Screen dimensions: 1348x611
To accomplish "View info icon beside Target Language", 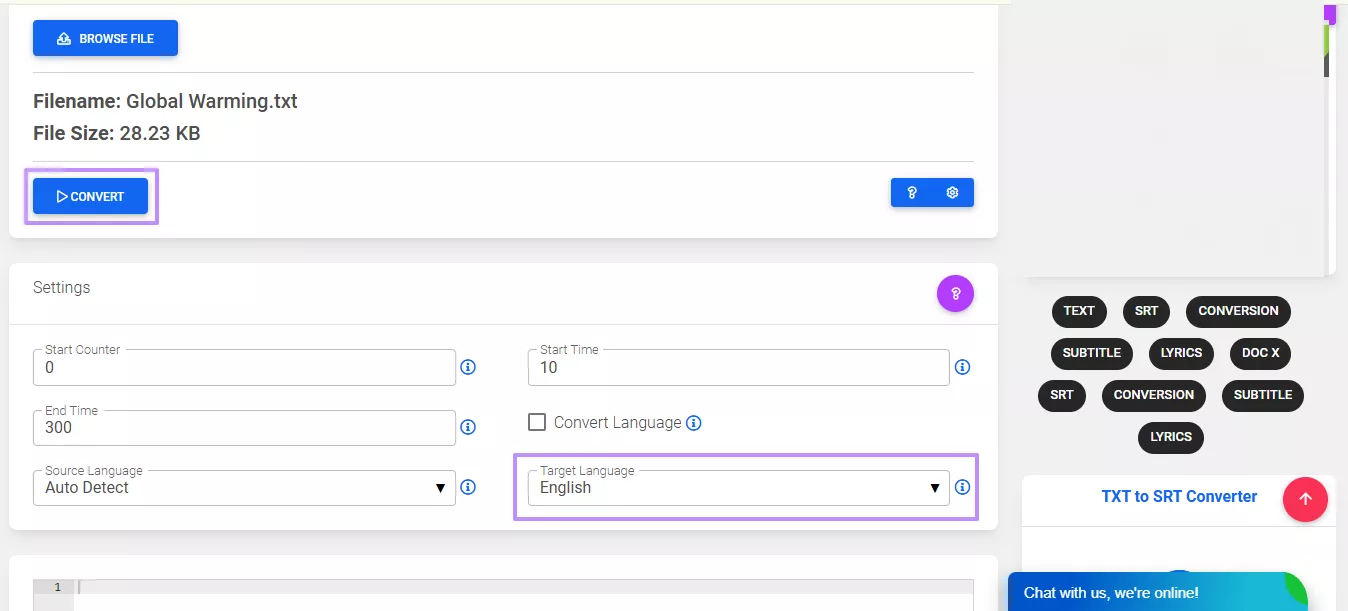I will click(962, 487).
